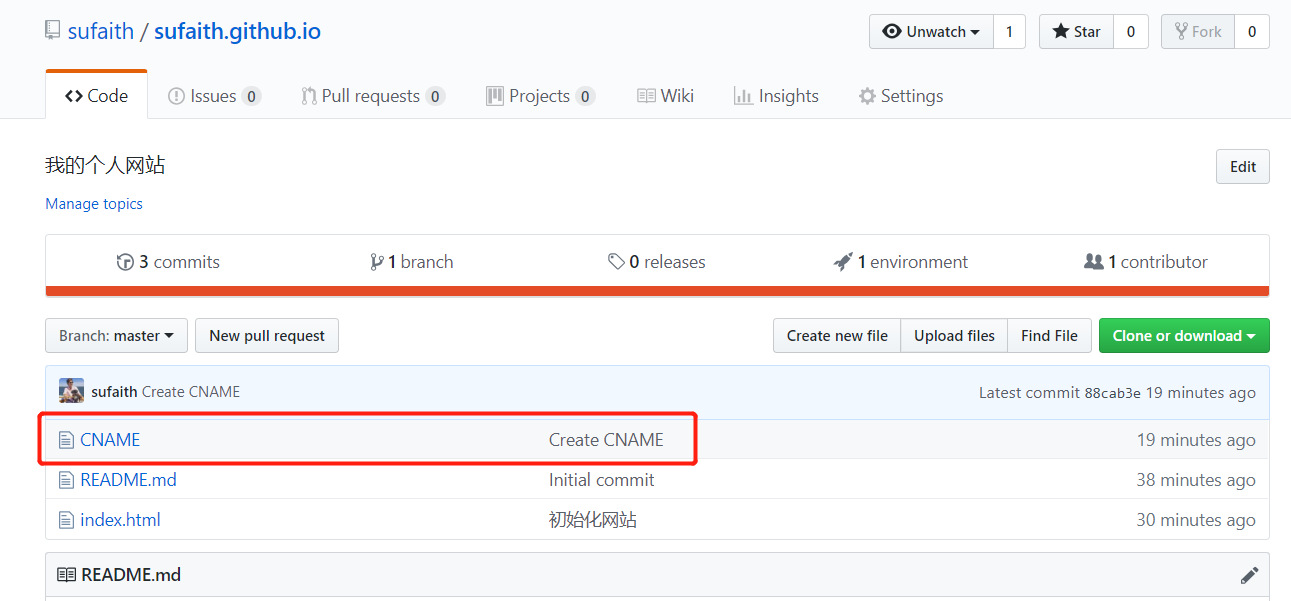Click the 初始化网站 commit message

(x=593, y=520)
